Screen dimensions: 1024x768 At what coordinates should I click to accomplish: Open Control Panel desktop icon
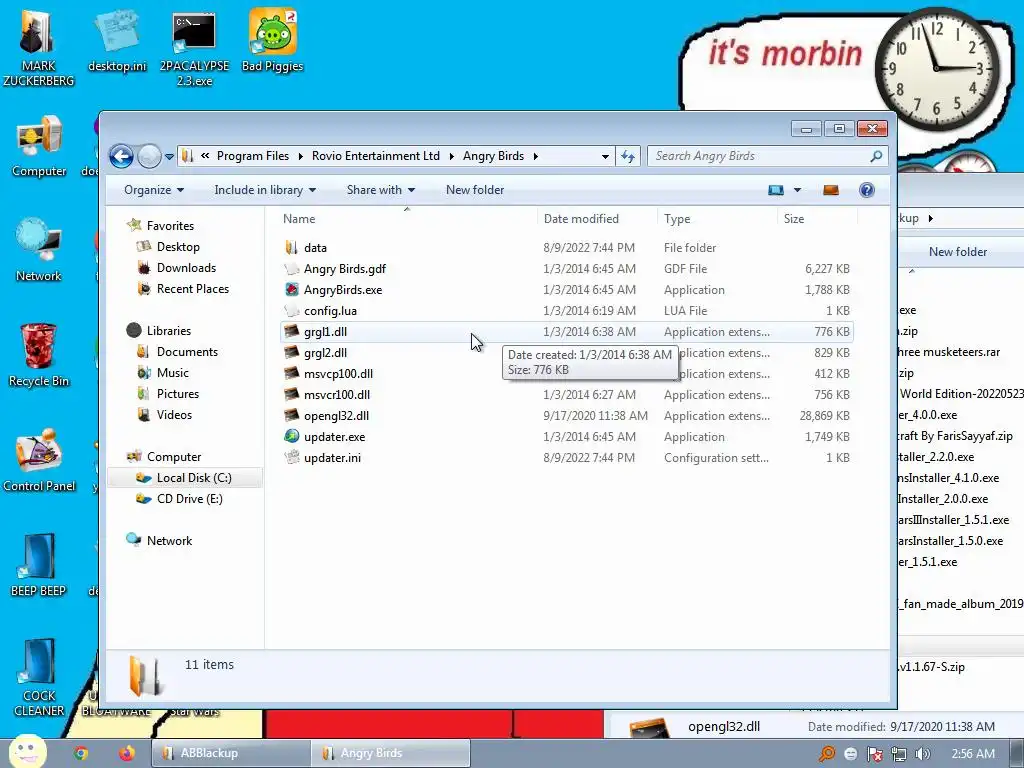[39, 460]
